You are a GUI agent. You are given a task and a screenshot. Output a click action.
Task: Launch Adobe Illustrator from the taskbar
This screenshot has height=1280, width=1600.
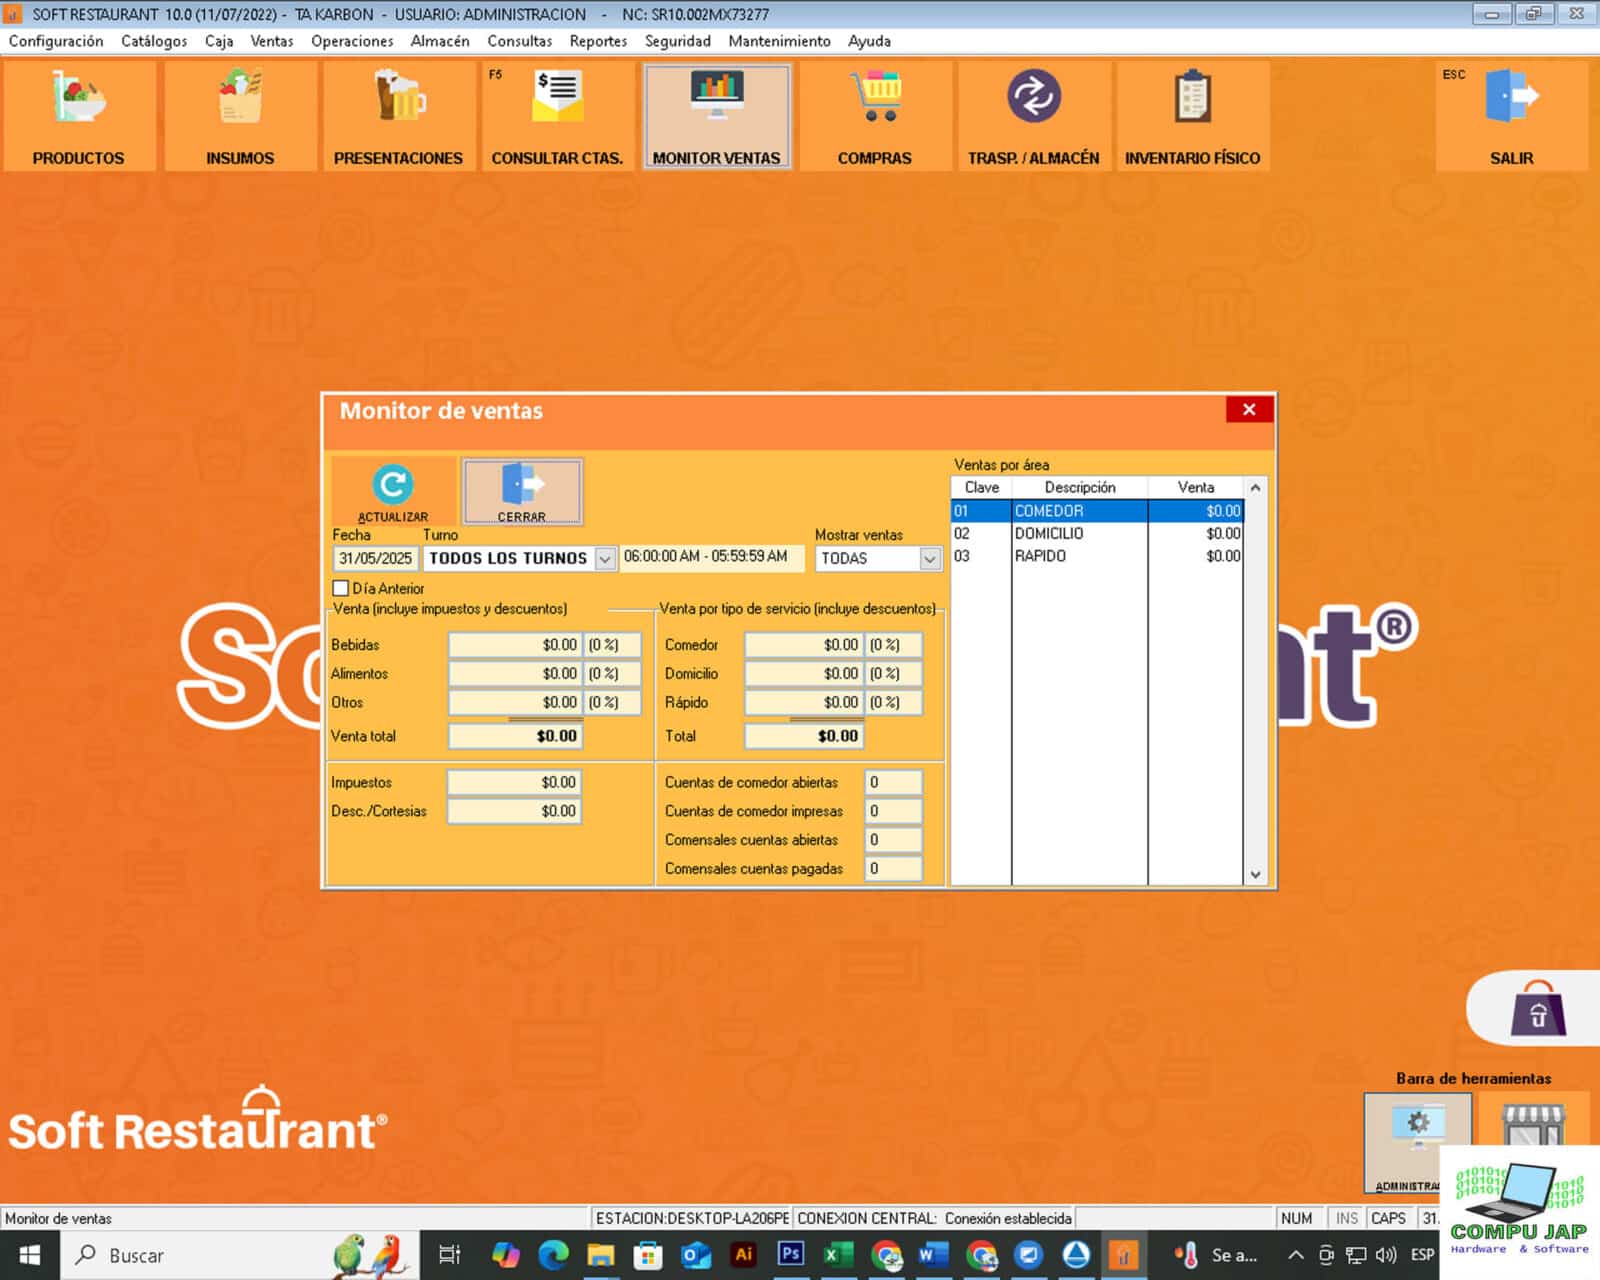(743, 1255)
